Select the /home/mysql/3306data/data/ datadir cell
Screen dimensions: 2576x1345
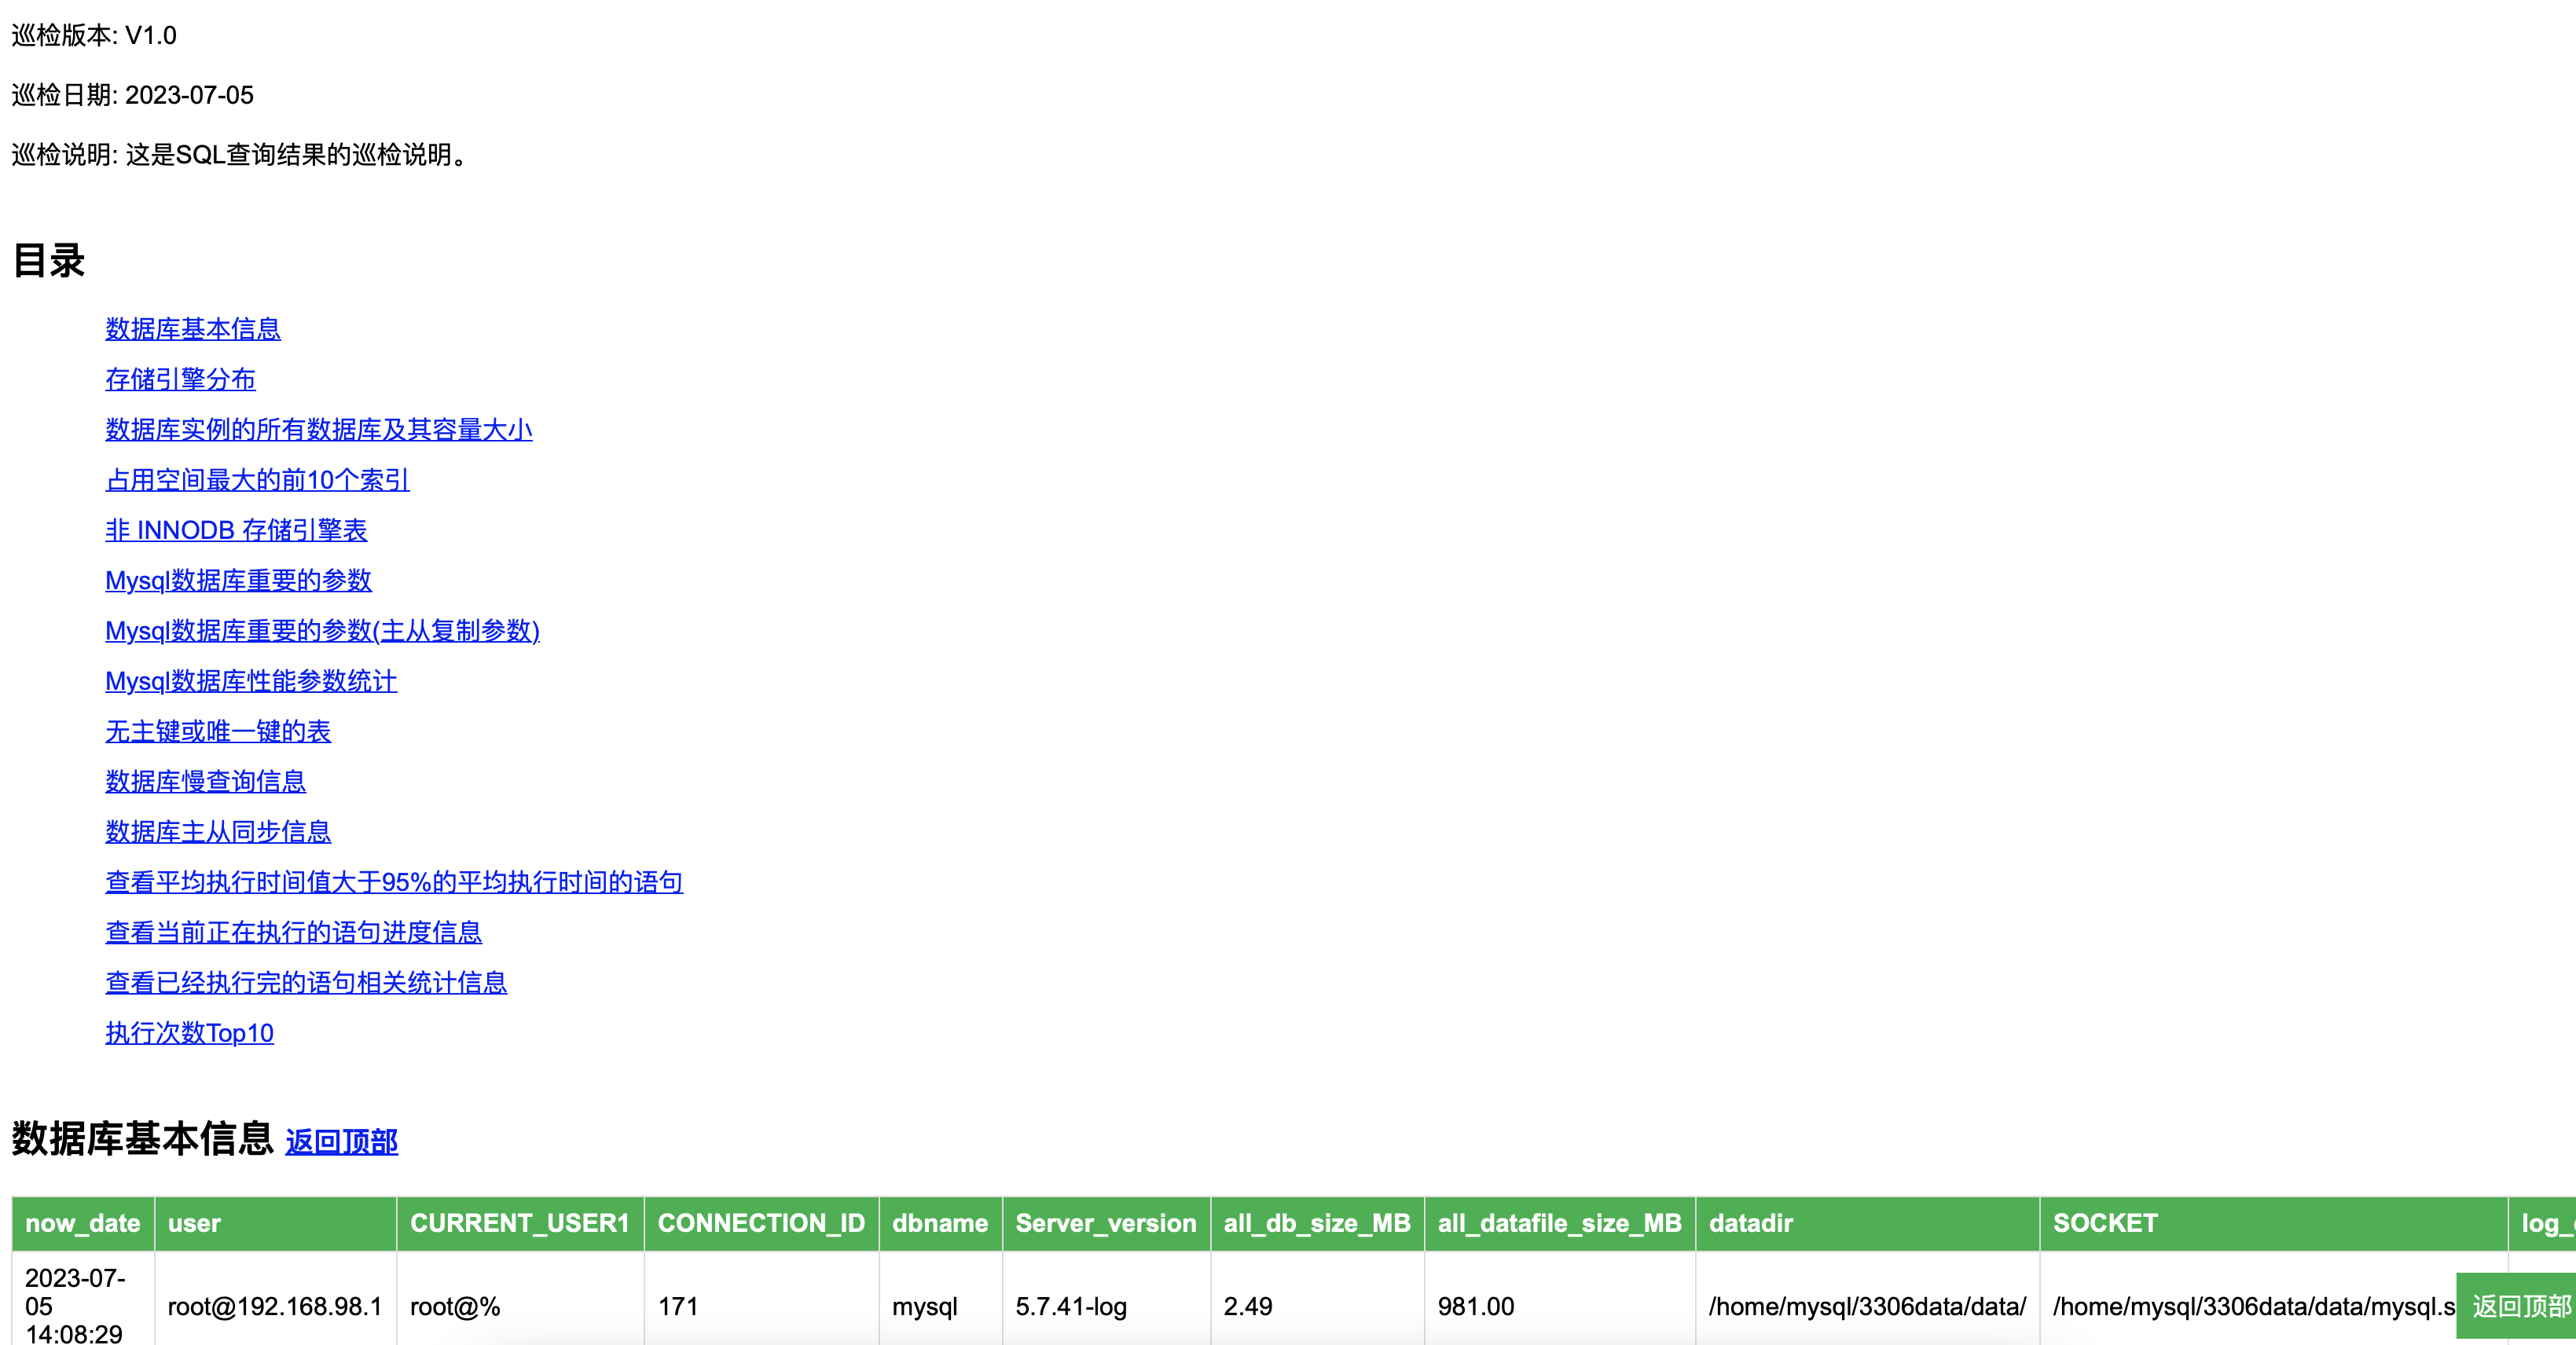click(1866, 1306)
